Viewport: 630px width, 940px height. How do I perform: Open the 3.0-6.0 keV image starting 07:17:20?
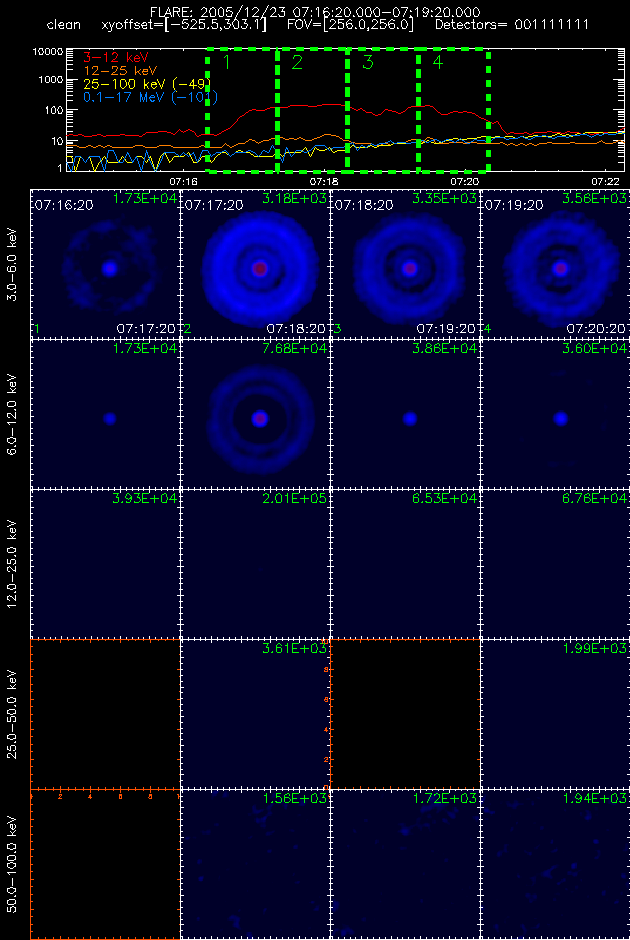coord(255,264)
